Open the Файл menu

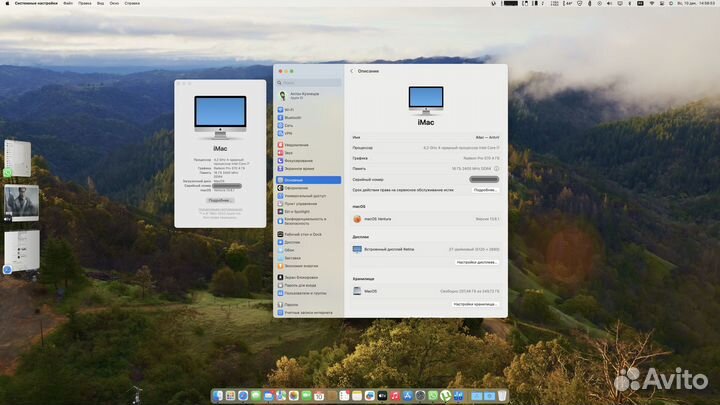[x=68, y=3]
